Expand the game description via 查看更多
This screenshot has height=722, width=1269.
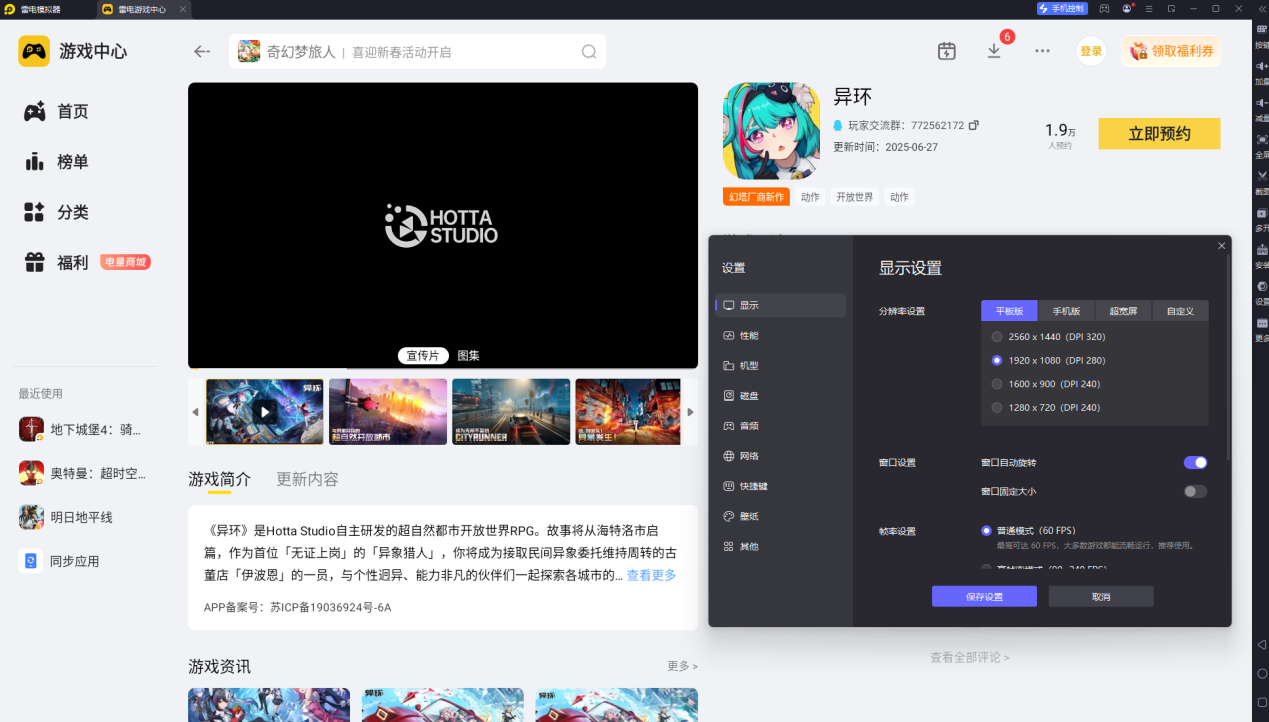(x=650, y=574)
